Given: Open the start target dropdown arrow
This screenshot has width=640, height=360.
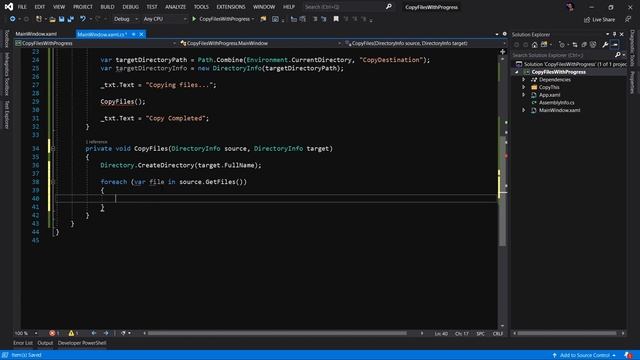Looking at the screenshot, I should 253,19.
